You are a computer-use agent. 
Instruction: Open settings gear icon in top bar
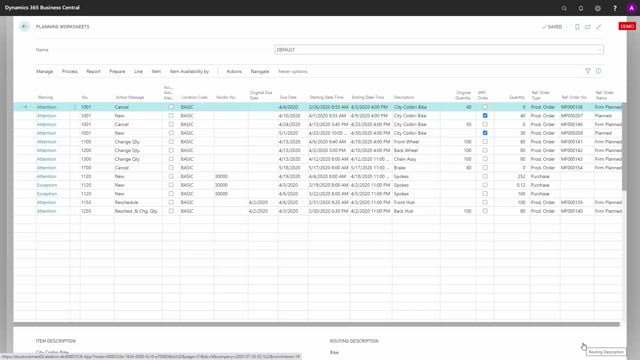pos(598,8)
